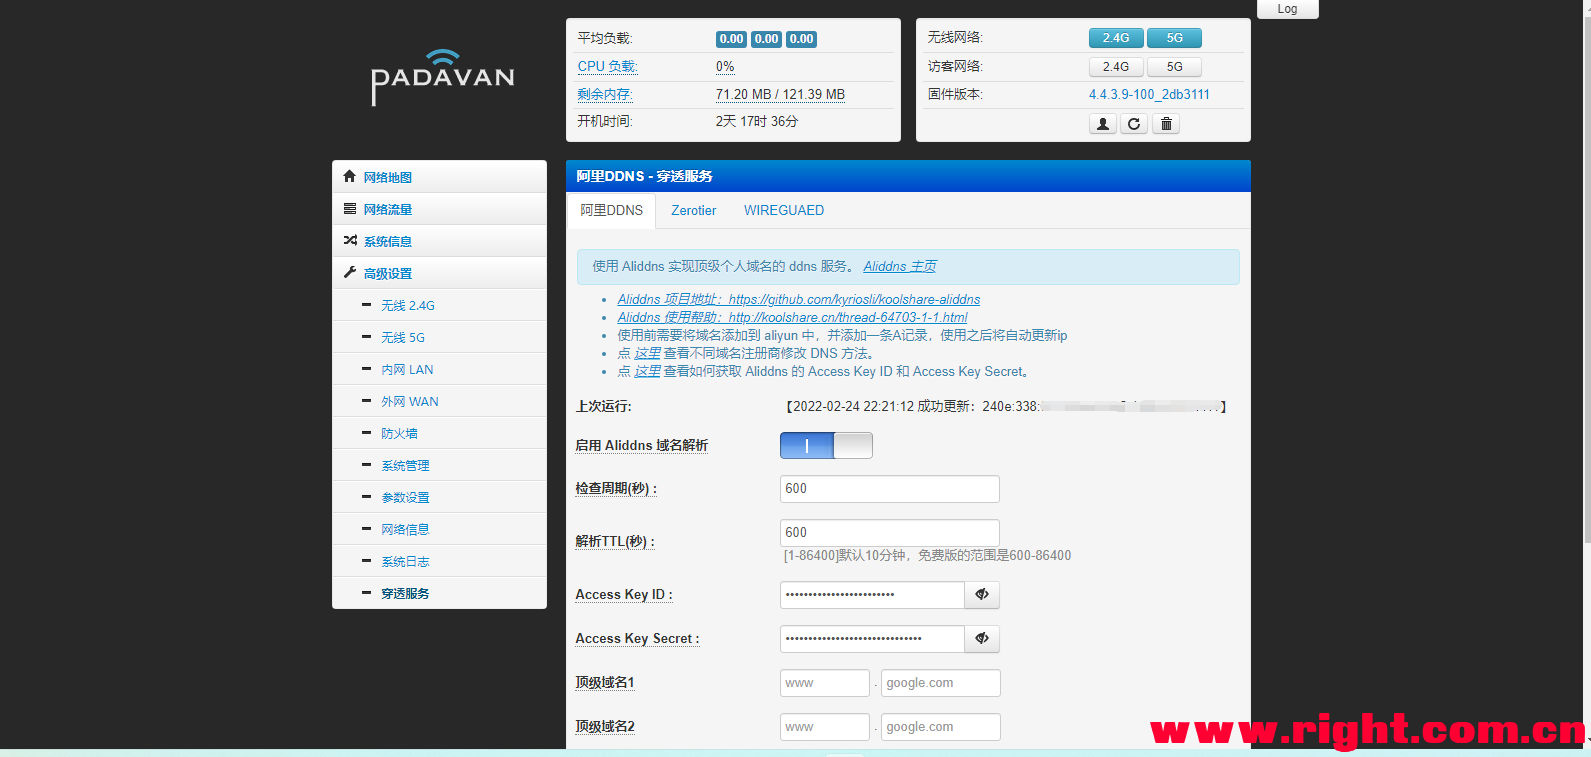The image size is (1591, 757).
Task: Click the 2天 17时 36分 uptime text
Action: pos(757,122)
